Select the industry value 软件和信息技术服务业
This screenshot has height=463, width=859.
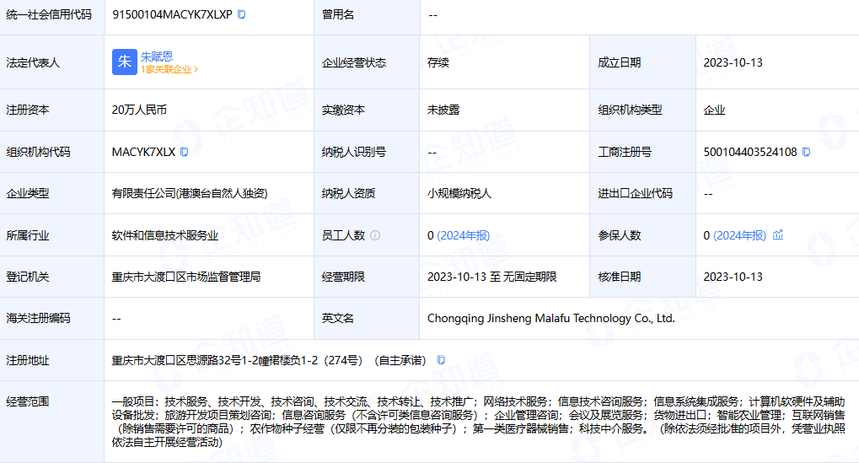tap(165, 235)
